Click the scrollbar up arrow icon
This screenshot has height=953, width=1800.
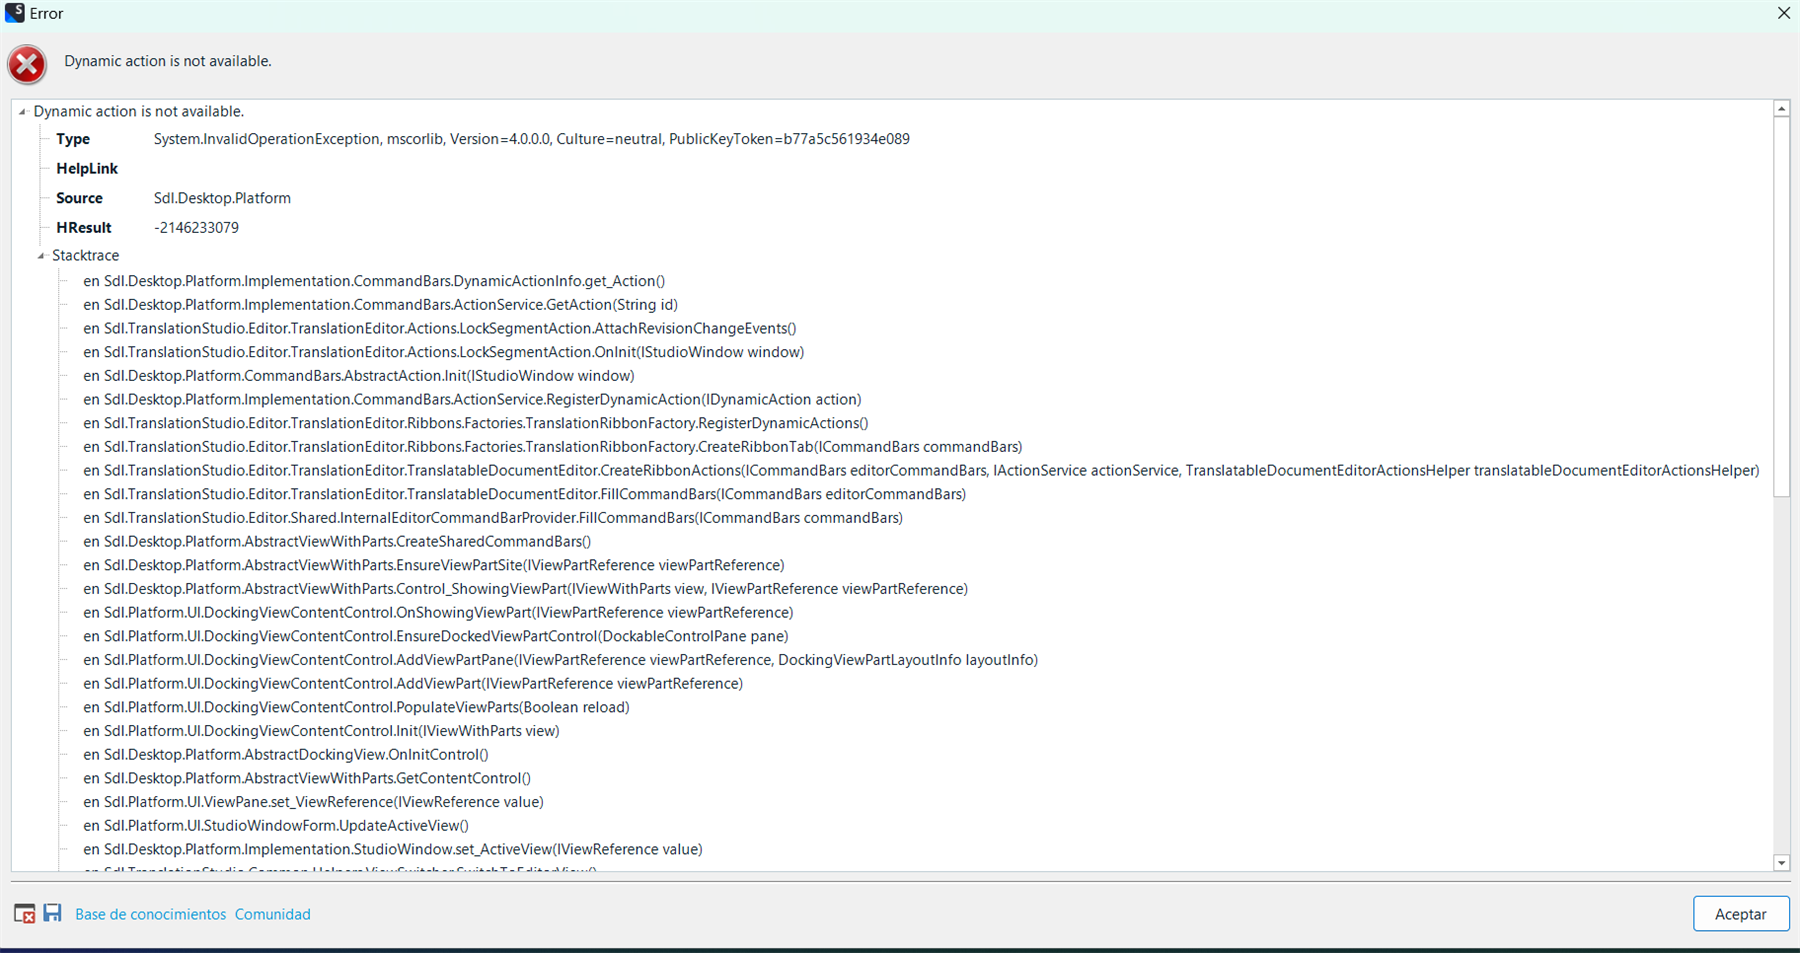(x=1782, y=108)
